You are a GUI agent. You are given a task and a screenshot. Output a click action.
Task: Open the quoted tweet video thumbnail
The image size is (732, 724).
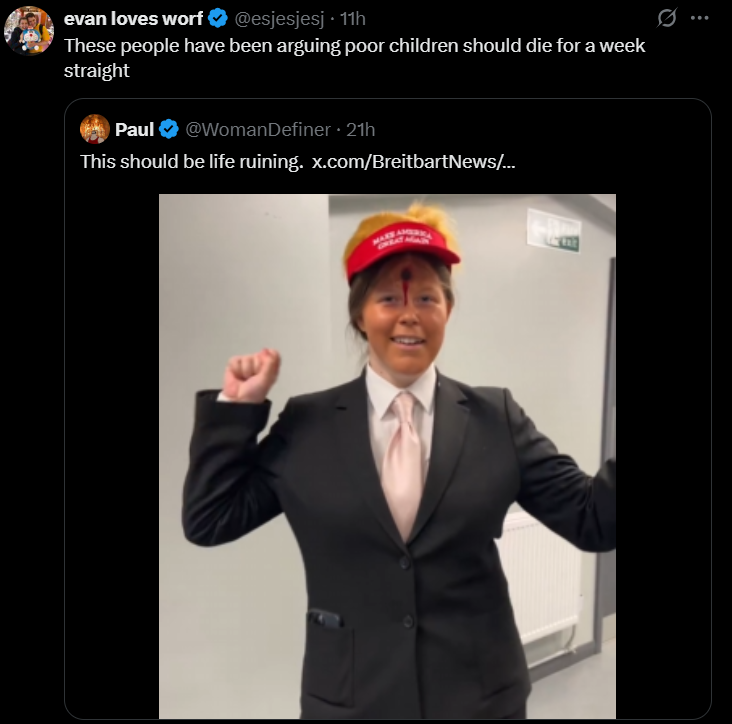[x=387, y=456]
